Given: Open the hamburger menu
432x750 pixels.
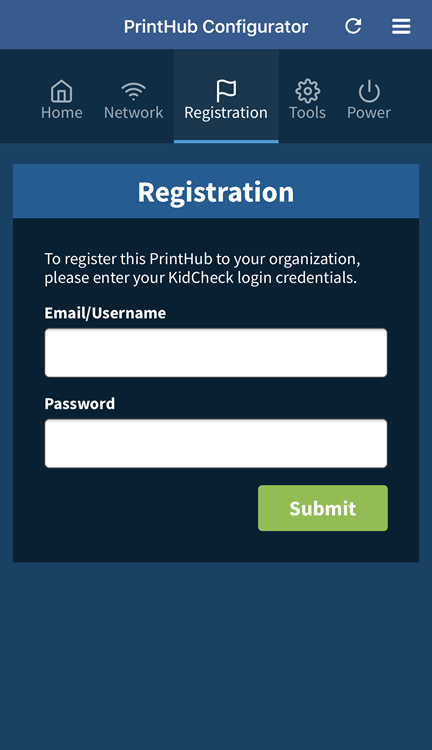Looking at the screenshot, I should [401, 26].
